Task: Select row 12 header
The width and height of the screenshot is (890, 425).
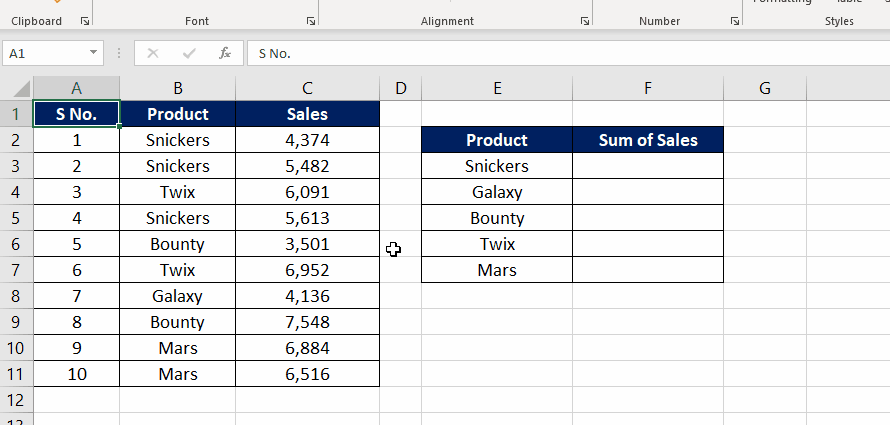Action: (x=16, y=400)
